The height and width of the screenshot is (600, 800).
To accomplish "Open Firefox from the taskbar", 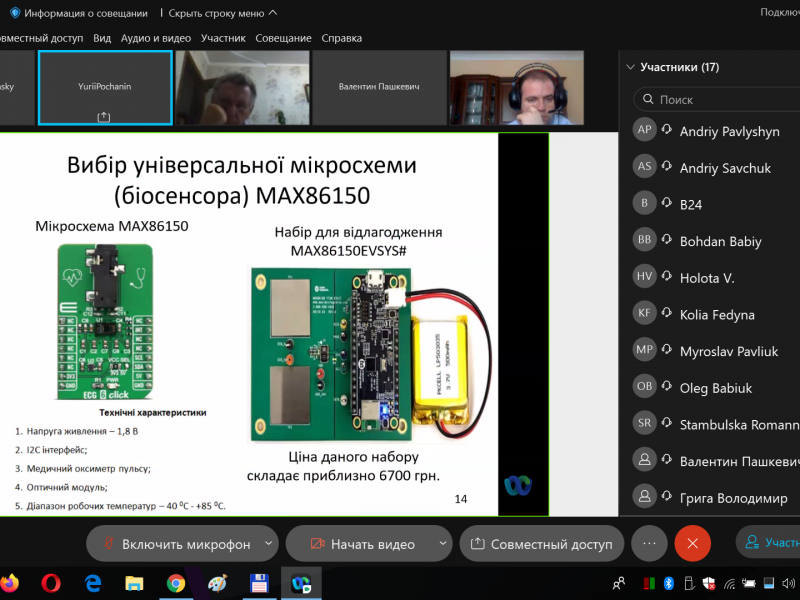I will tap(9, 583).
